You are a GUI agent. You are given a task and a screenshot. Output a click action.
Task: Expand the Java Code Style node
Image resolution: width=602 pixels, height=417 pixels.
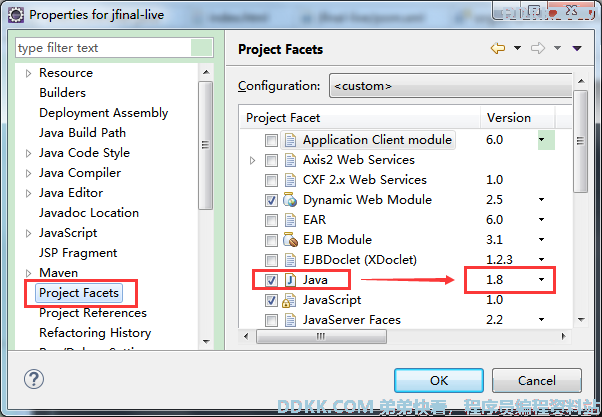pos(28,153)
